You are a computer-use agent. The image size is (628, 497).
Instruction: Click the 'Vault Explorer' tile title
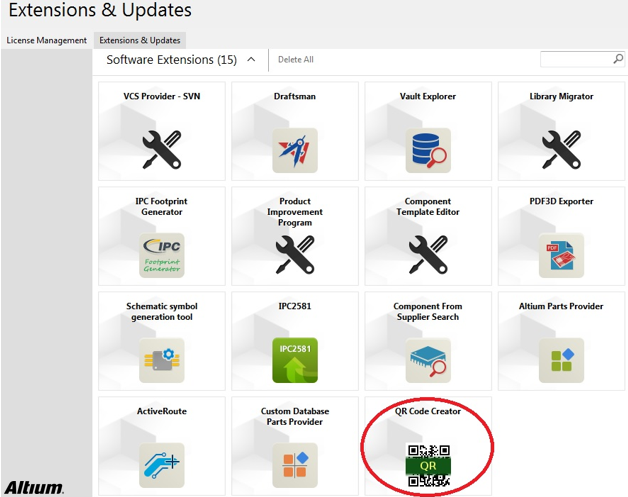428,97
